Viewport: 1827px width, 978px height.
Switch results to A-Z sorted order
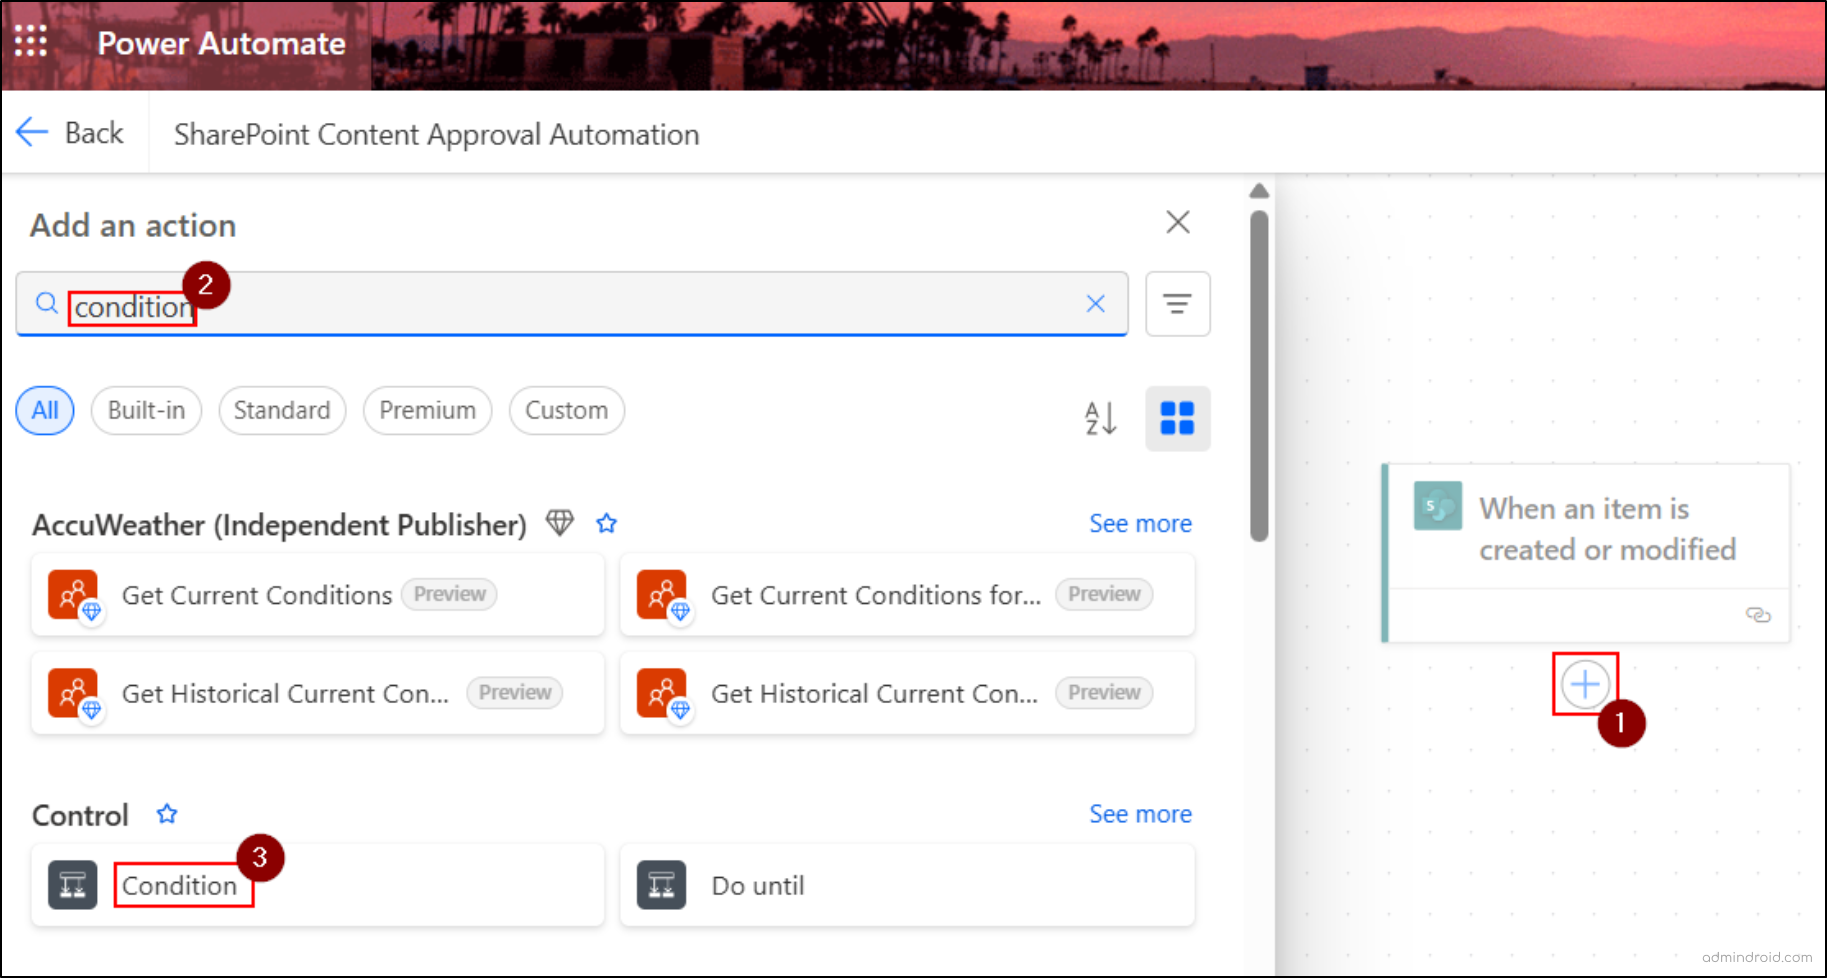click(x=1100, y=419)
